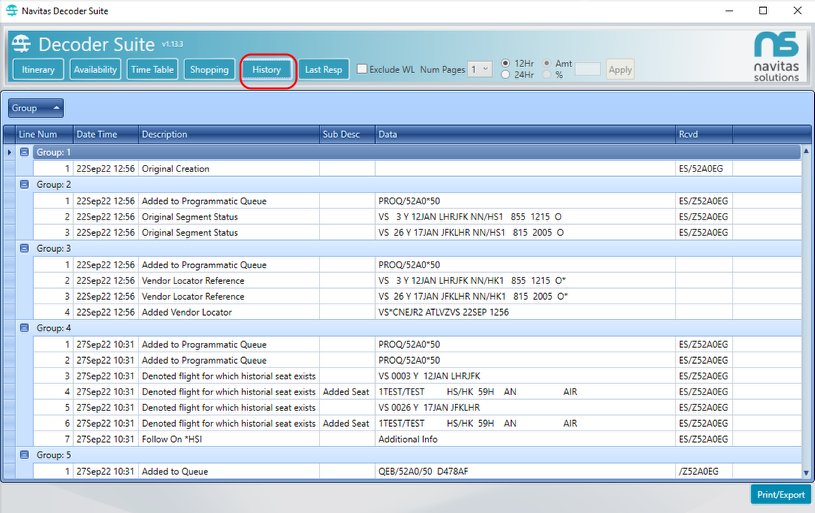
Task: Click the grid scrollbar down arrow
Action: coord(806,473)
